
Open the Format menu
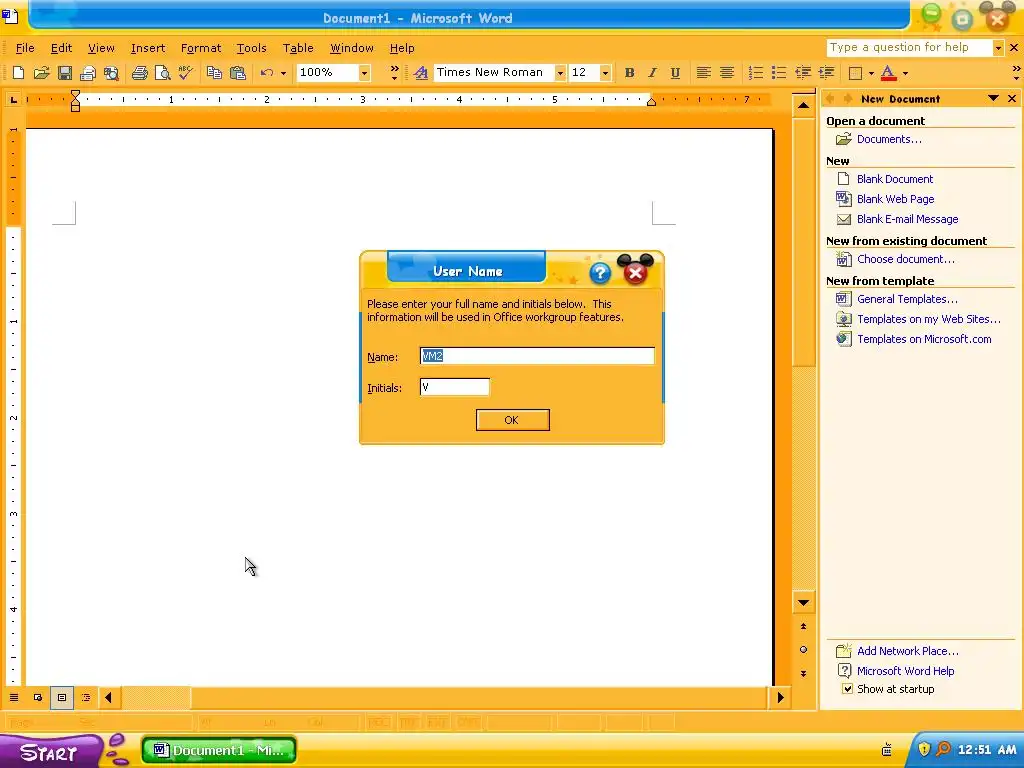(200, 48)
